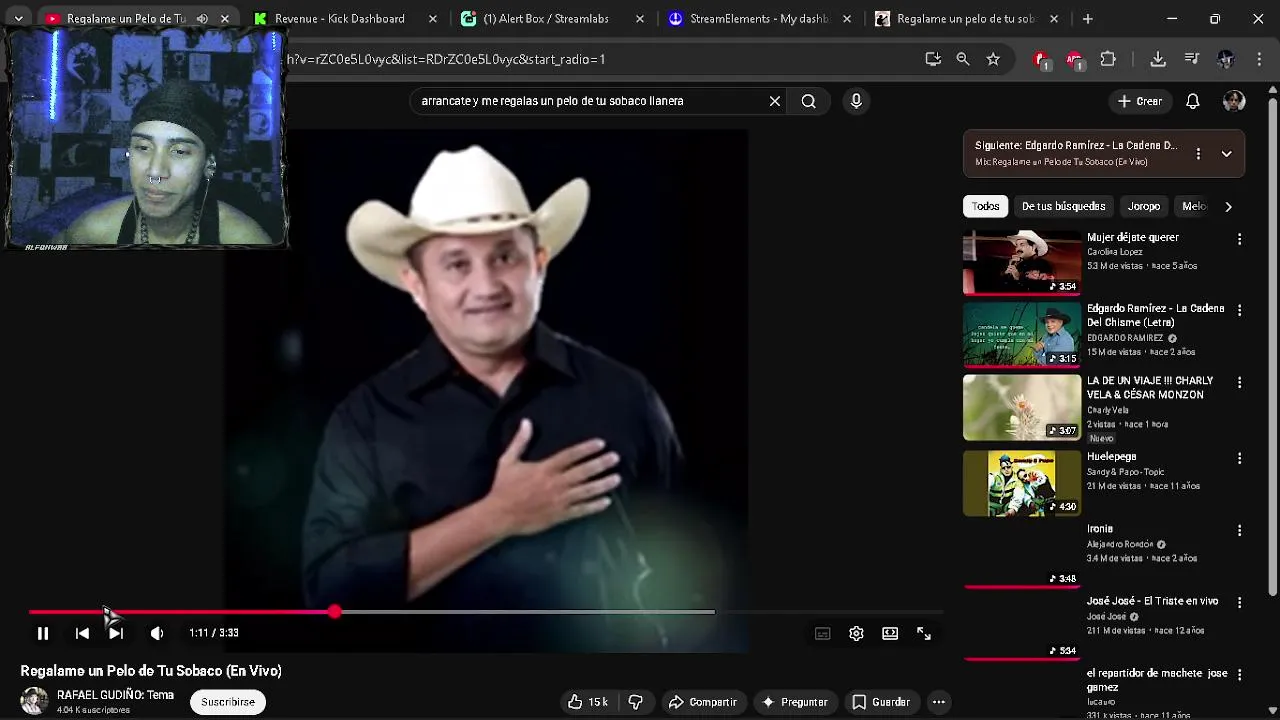Share the video with Compartir

(x=703, y=702)
